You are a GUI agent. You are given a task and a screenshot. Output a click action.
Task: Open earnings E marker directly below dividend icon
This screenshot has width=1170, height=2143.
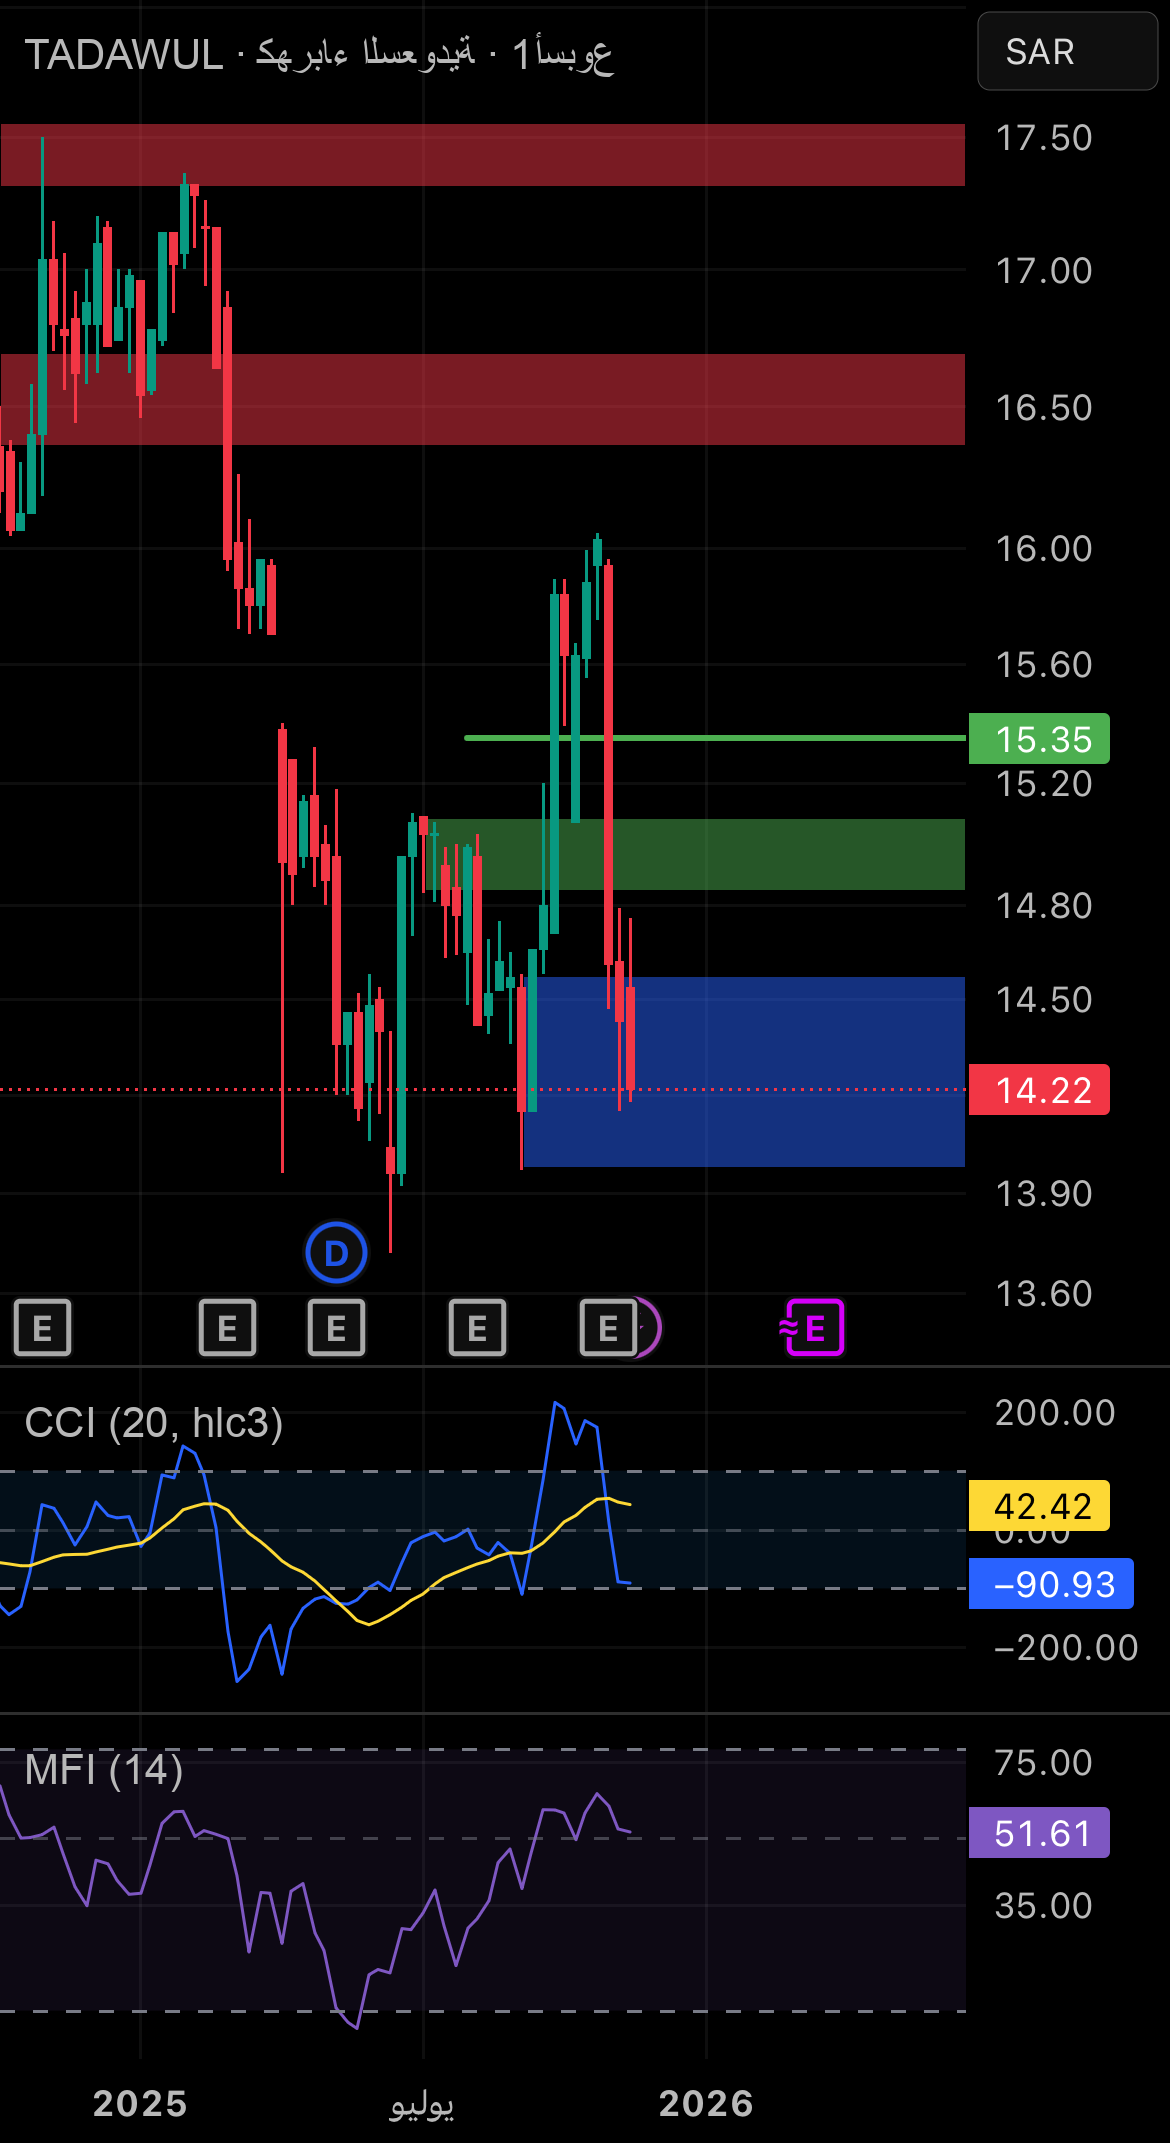pos(336,1328)
